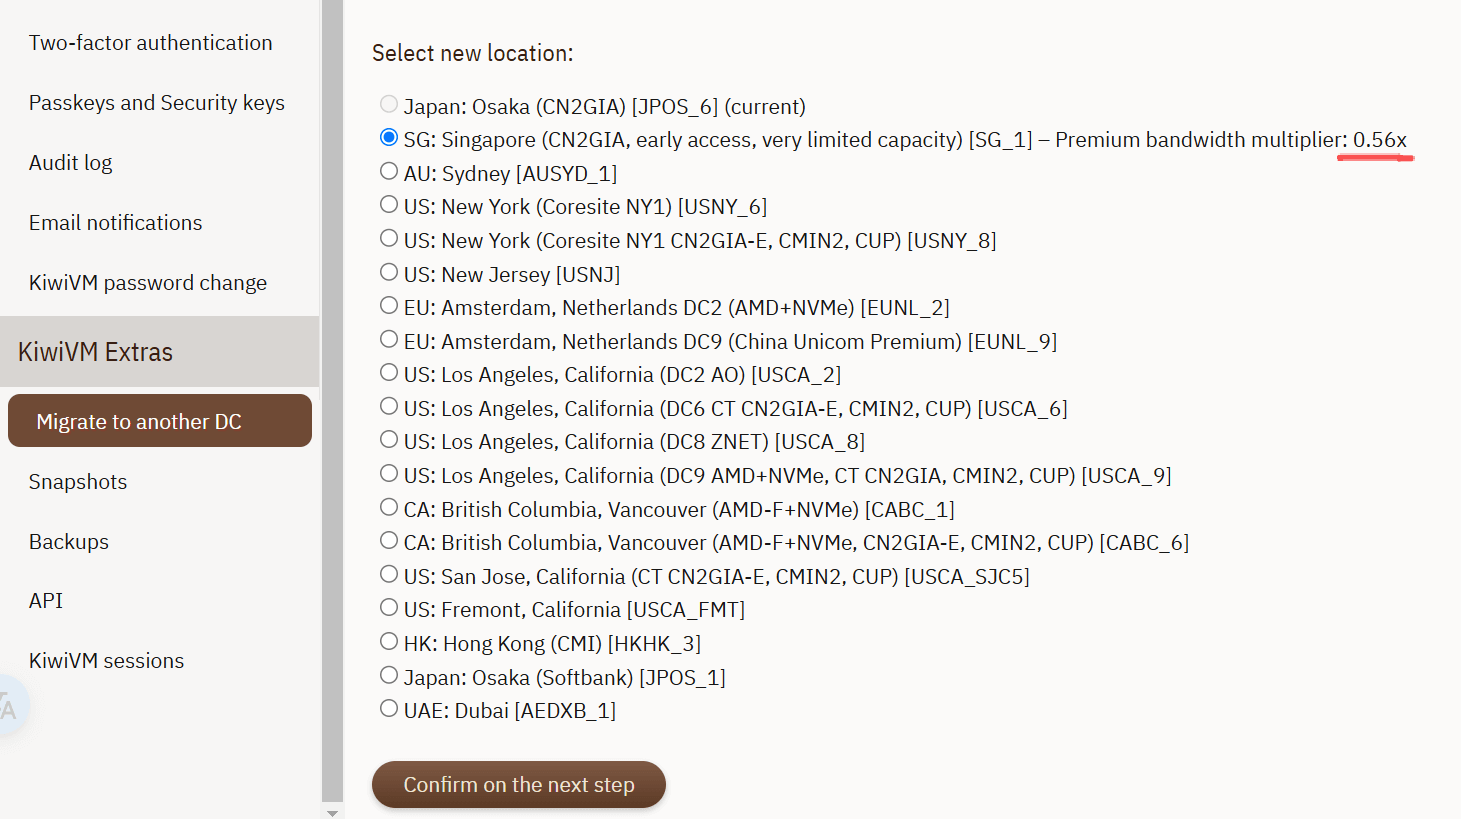Image resolution: width=1461 pixels, height=819 pixels.
Task: Open Snapshots in sidebar
Action: (78, 482)
